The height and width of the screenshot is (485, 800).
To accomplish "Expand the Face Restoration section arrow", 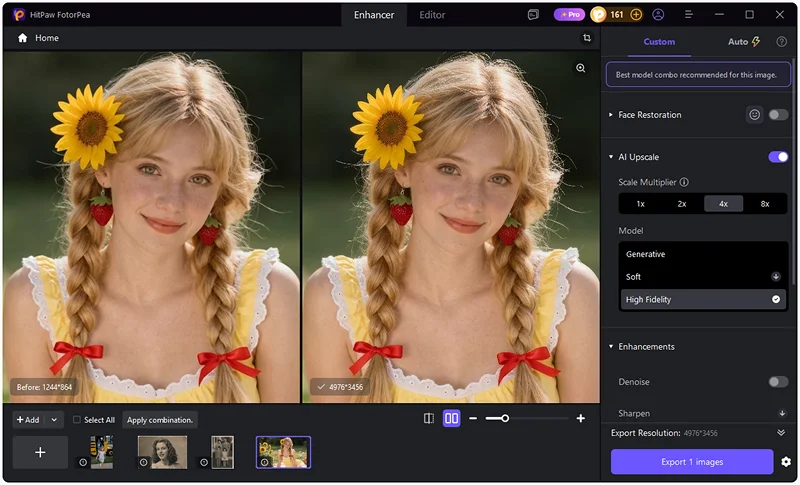I will (x=611, y=115).
